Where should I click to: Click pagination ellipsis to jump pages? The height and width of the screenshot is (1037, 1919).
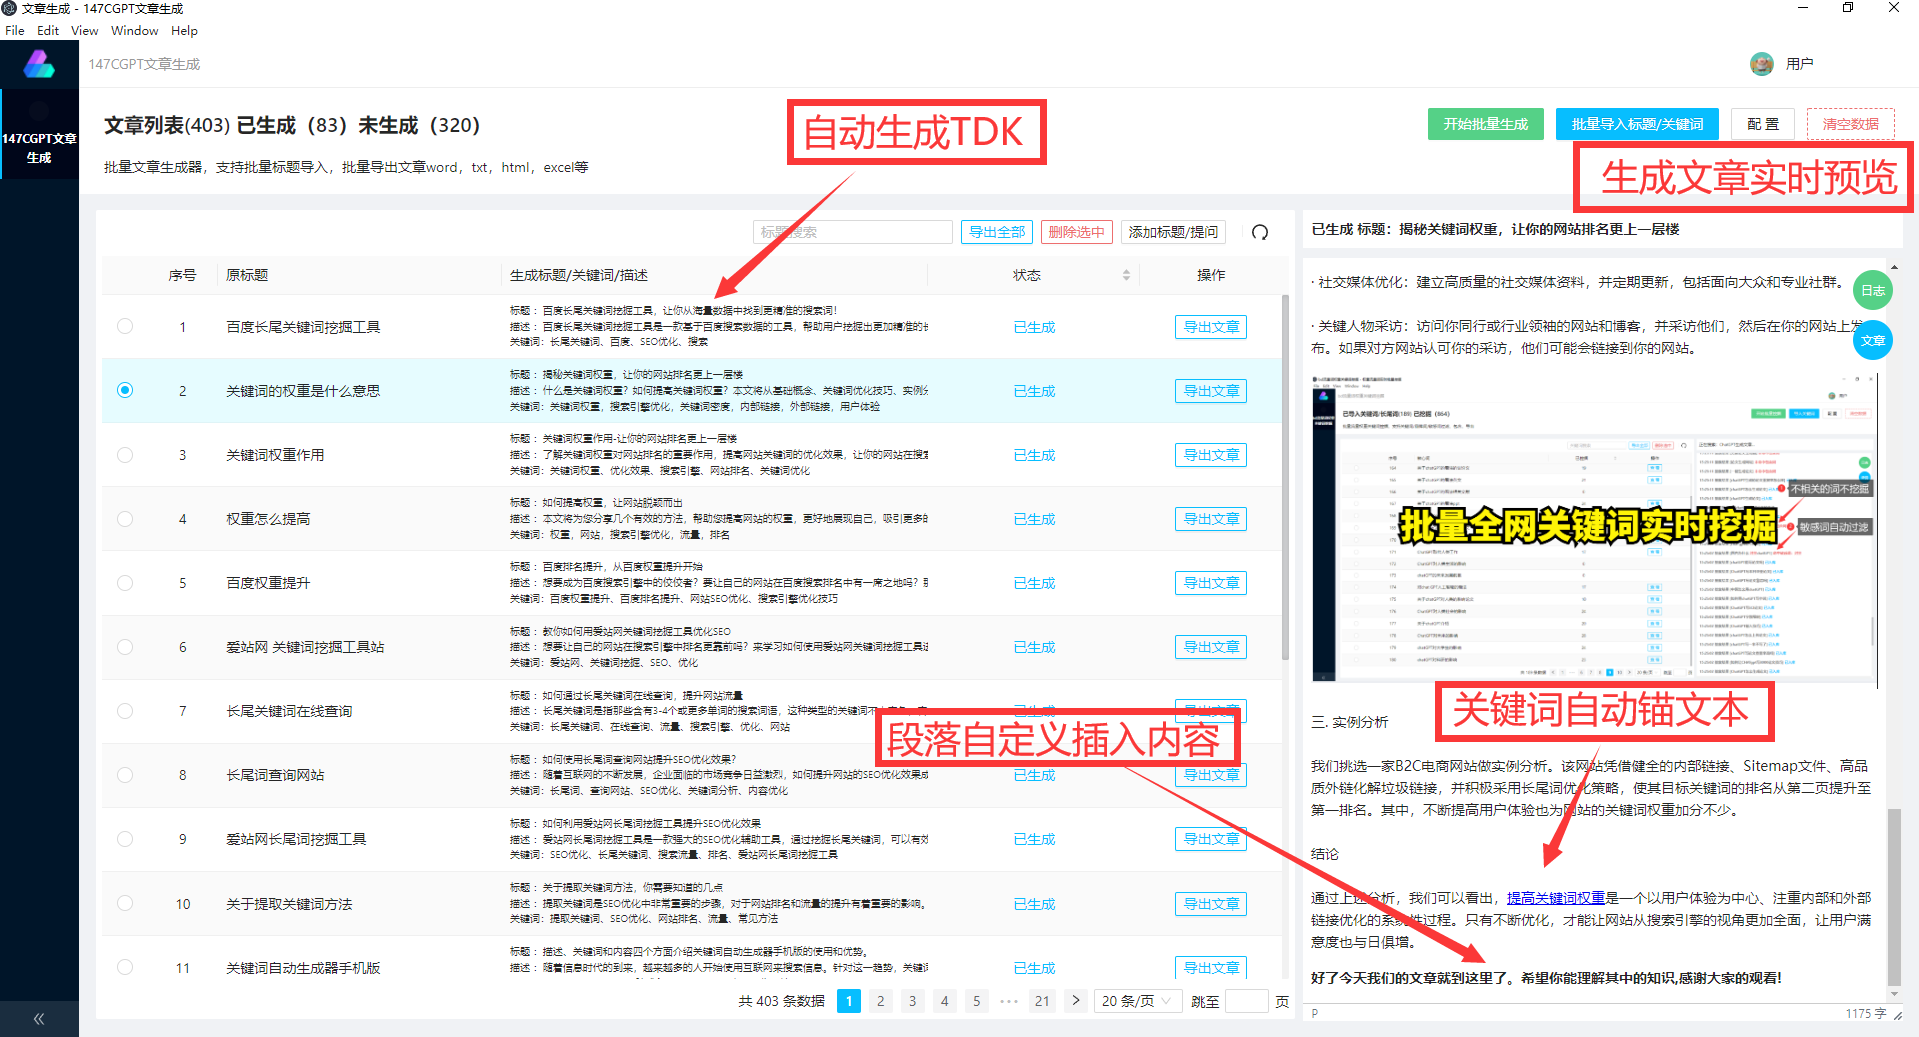point(1009,1000)
